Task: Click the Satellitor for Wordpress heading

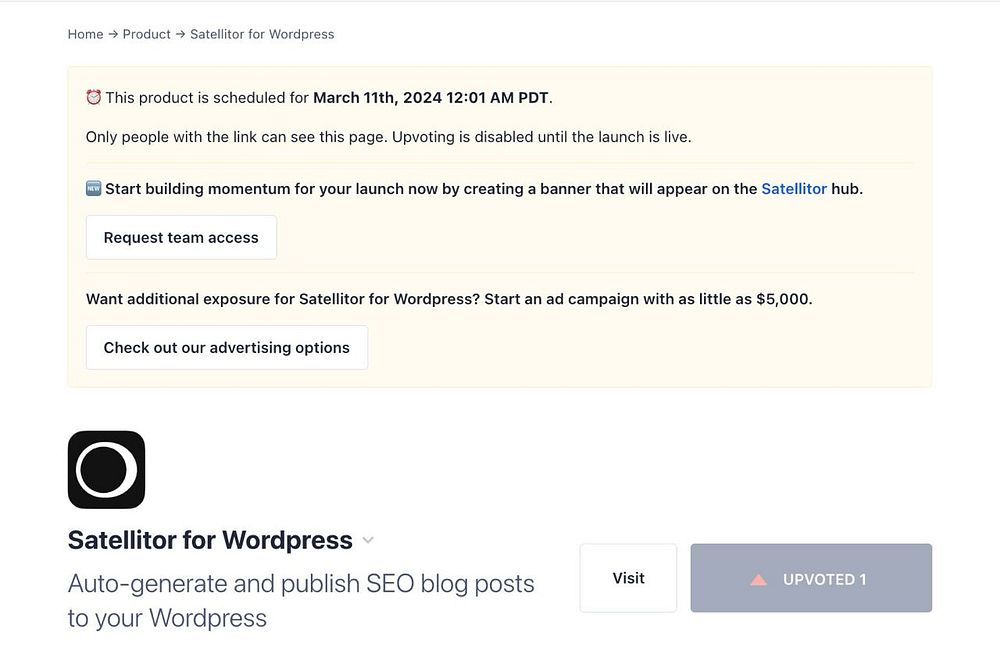Action: (x=210, y=540)
